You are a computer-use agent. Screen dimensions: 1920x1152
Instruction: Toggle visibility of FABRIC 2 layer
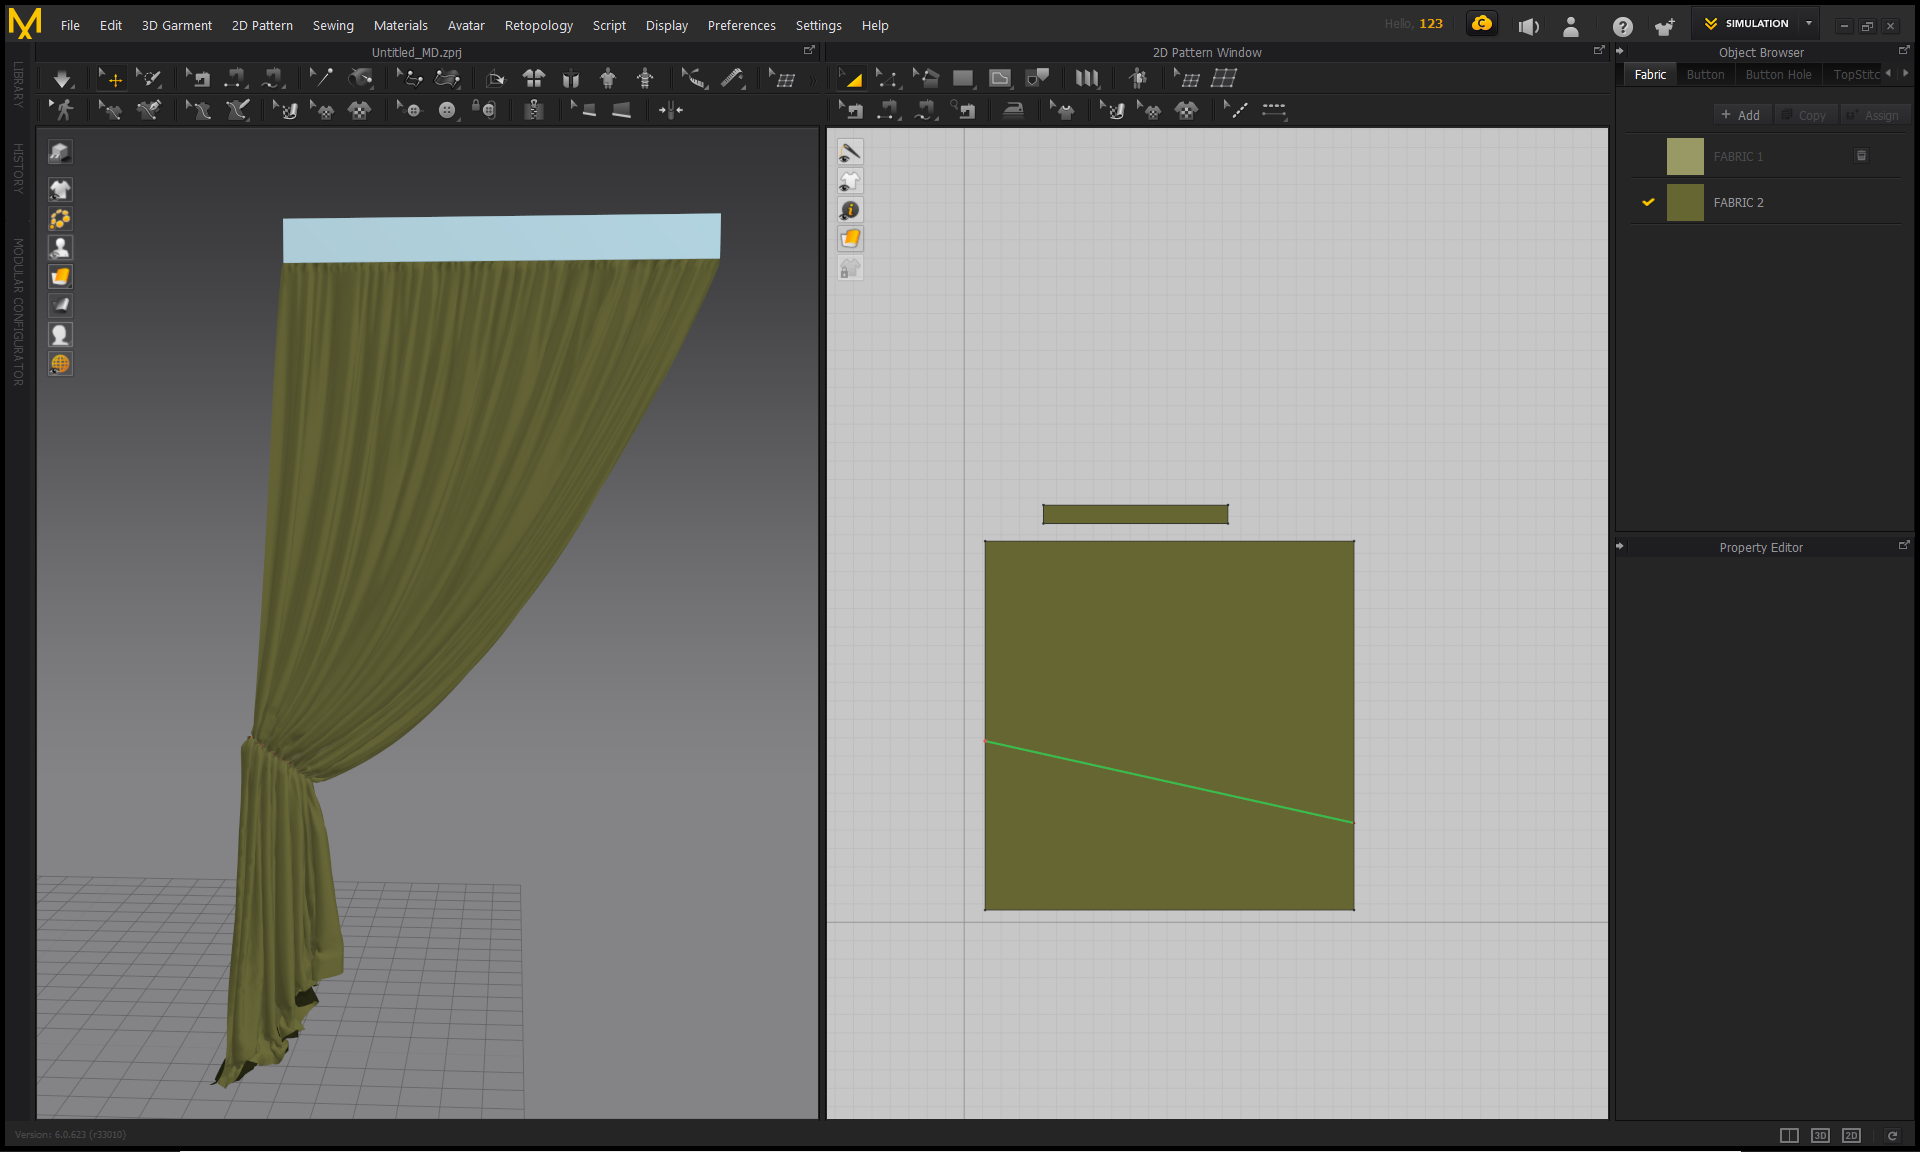click(1647, 203)
